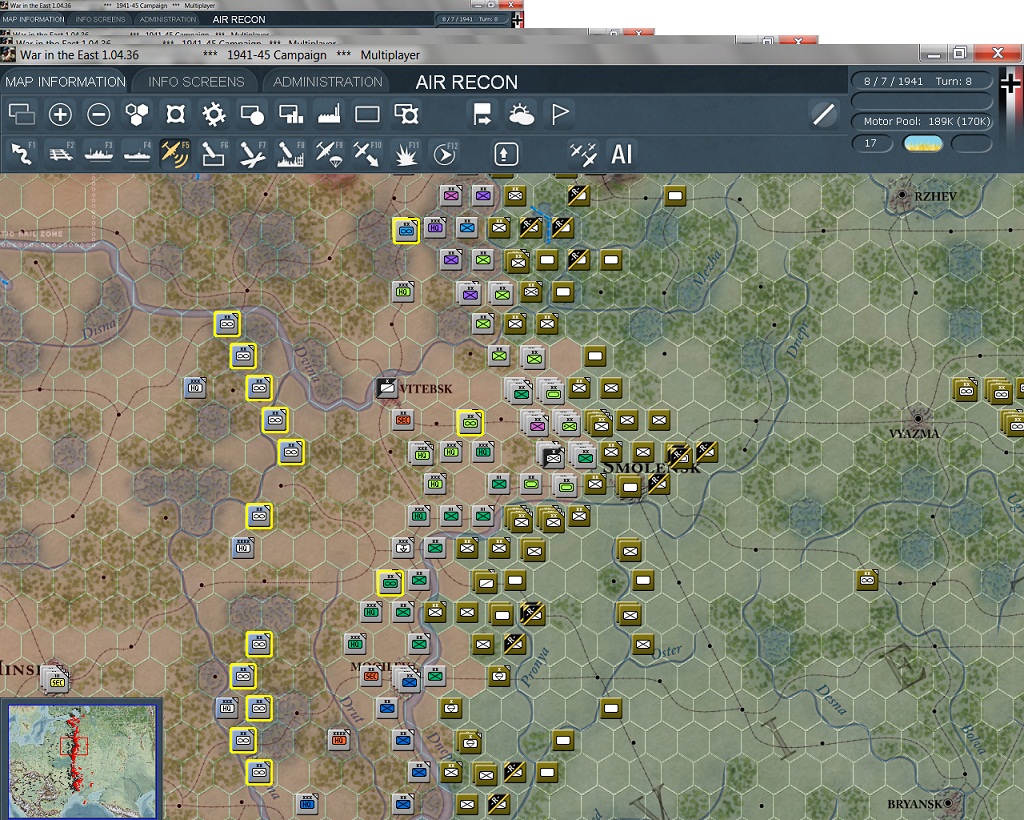Select highlighted panzer unit near Disna river

[227, 324]
